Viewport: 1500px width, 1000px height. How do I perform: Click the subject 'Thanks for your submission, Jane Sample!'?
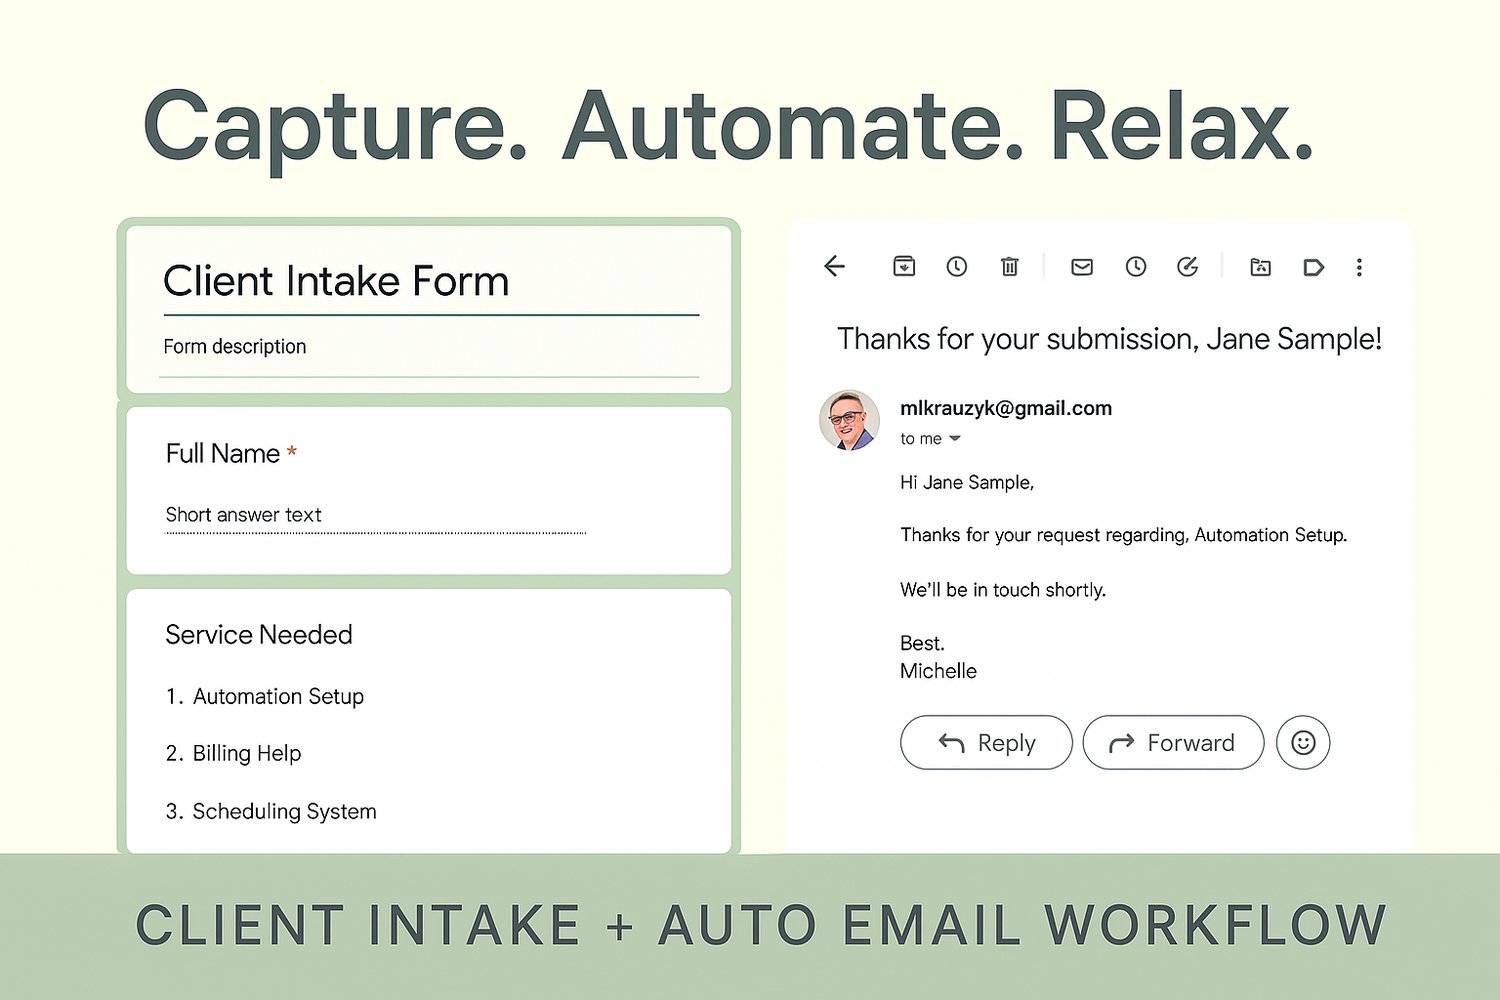coord(1110,339)
